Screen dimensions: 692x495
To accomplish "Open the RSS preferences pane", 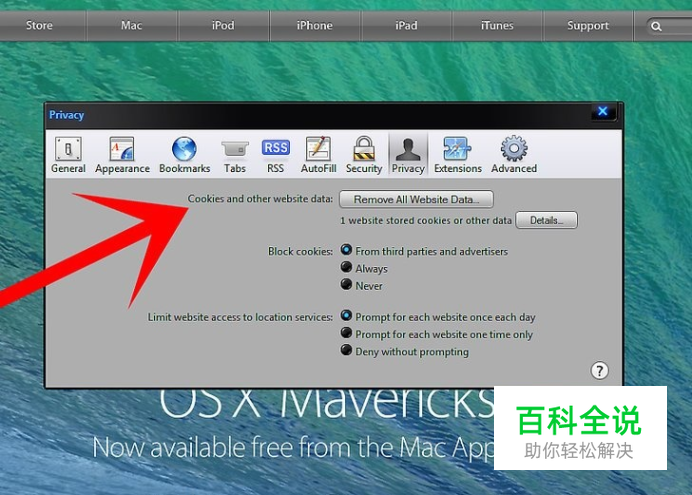I will (275, 155).
